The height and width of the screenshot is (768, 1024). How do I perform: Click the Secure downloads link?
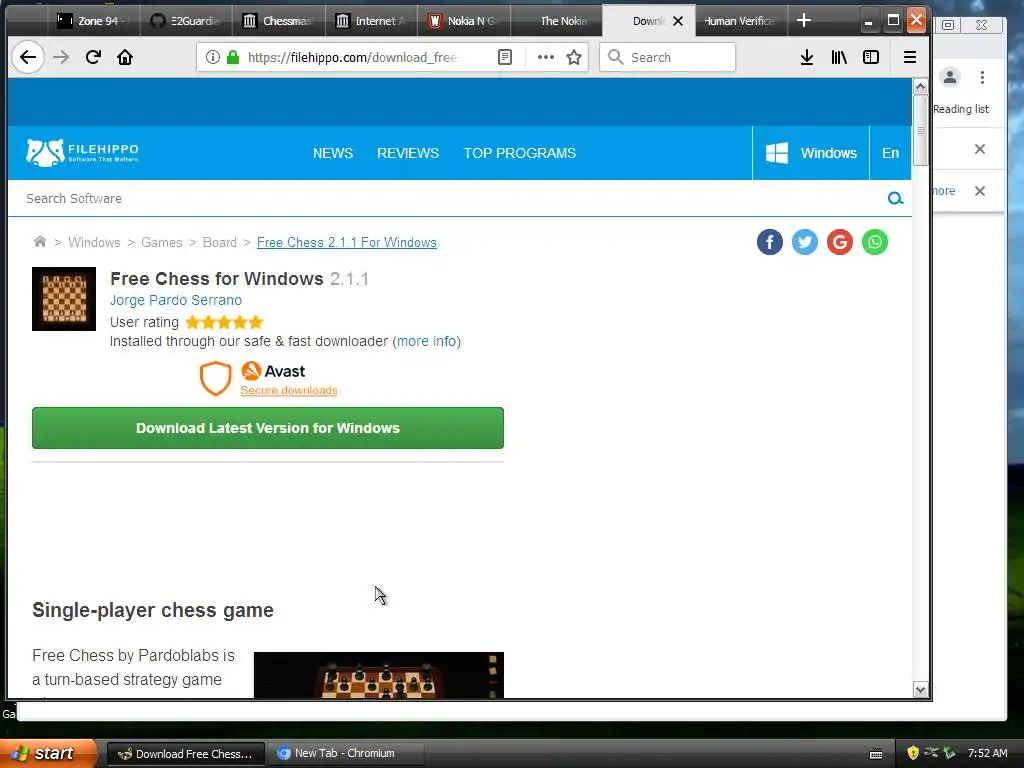(289, 390)
